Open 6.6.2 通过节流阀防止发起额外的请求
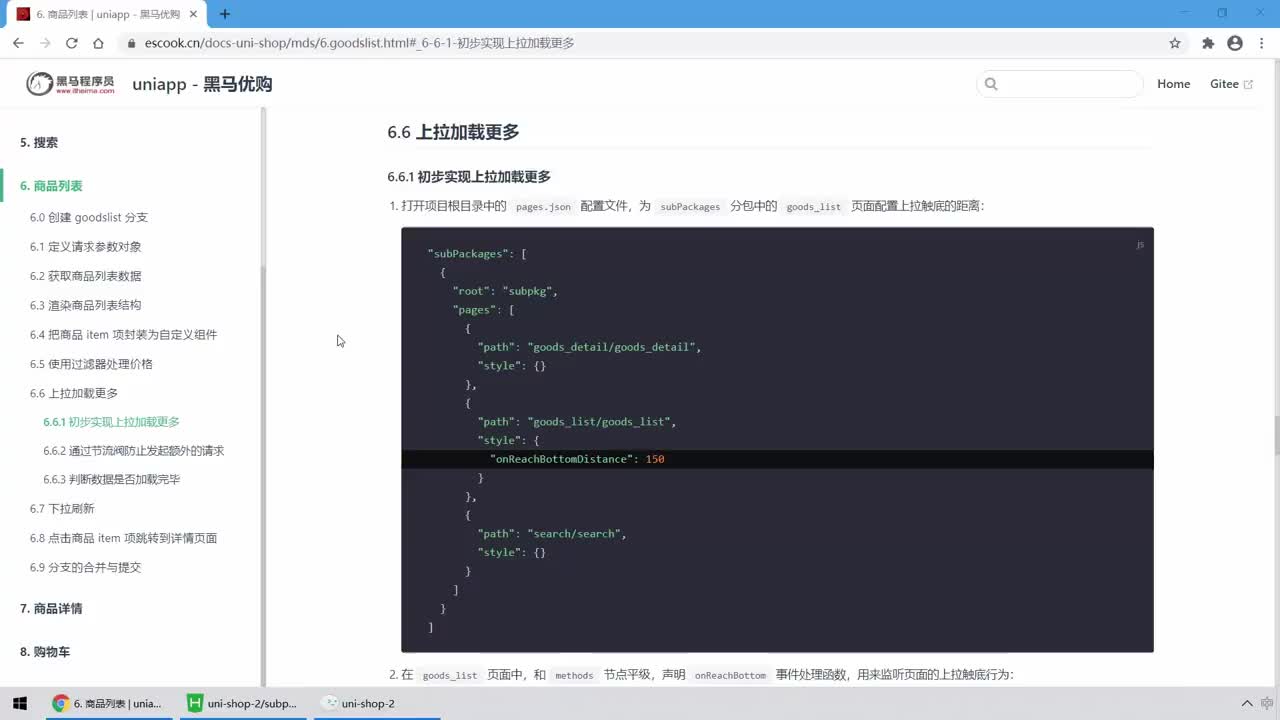 tap(133, 451)
